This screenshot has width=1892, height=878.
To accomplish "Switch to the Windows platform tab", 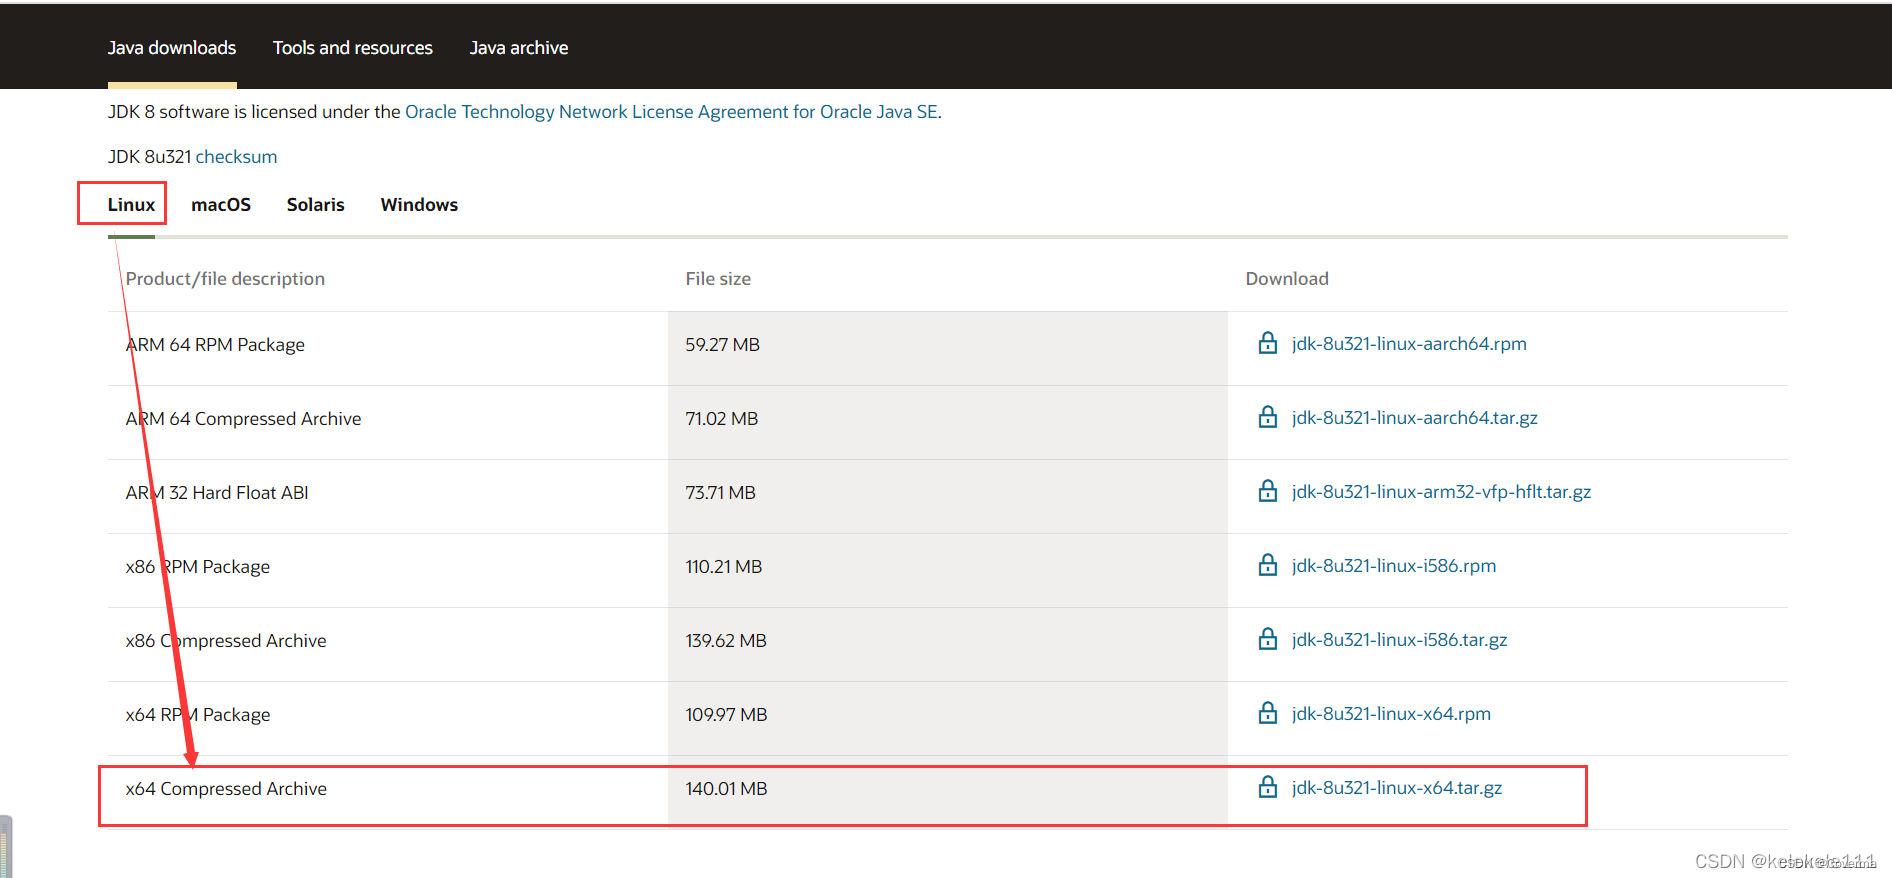I will (419, 204).
